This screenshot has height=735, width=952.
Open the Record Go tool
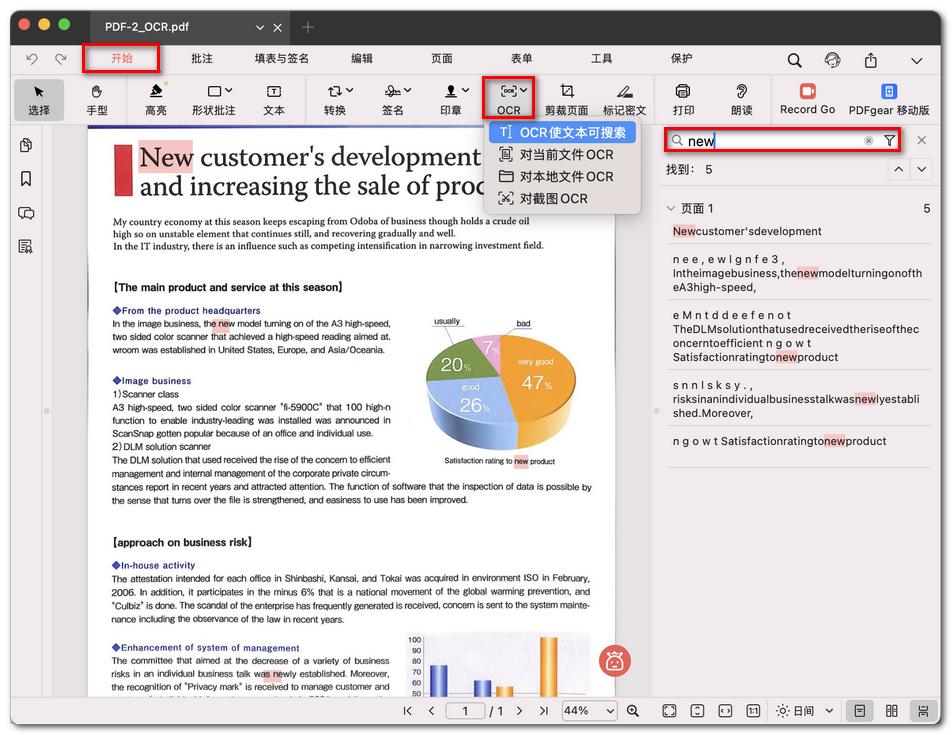[x=807, y=99]
